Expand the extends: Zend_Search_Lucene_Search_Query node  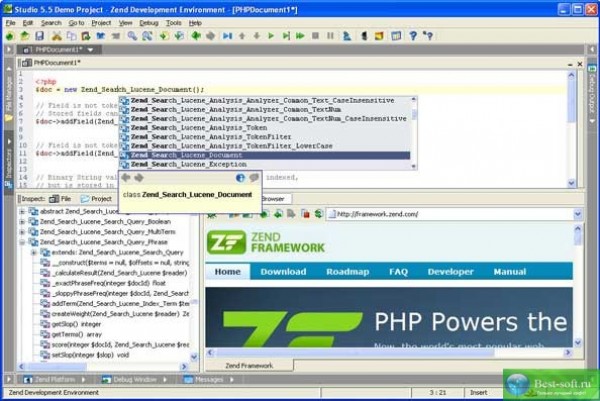tap(34, 253)
